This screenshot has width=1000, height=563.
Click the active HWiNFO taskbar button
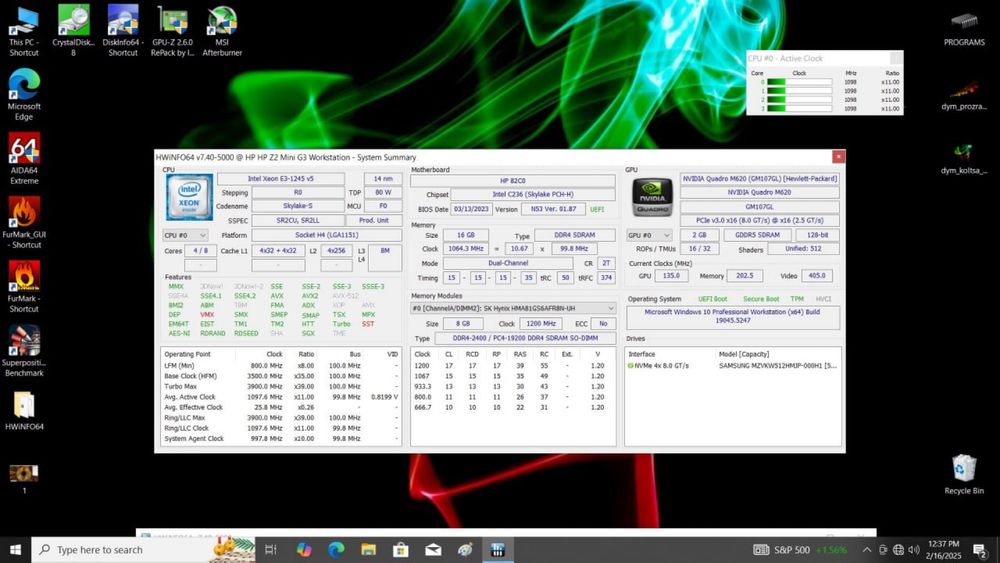coord(497,550)
